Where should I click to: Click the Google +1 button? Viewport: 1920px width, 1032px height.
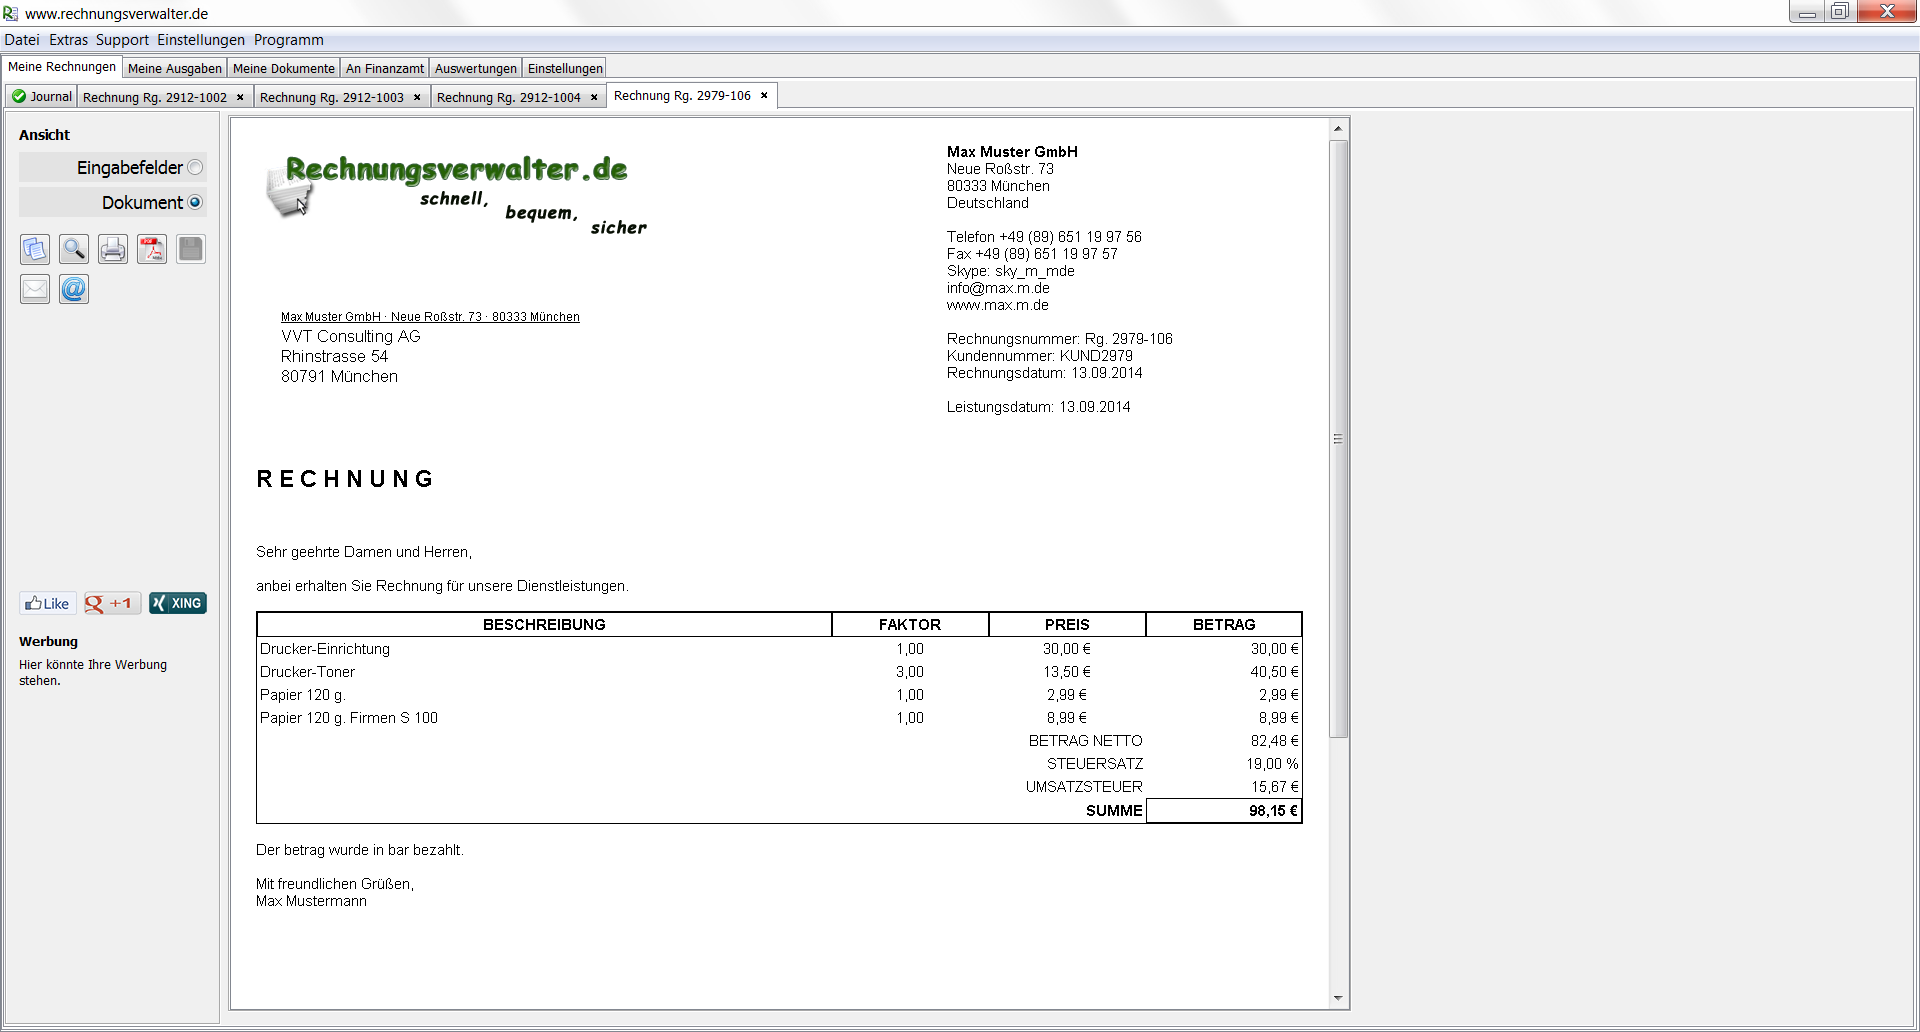click(112, 603)
